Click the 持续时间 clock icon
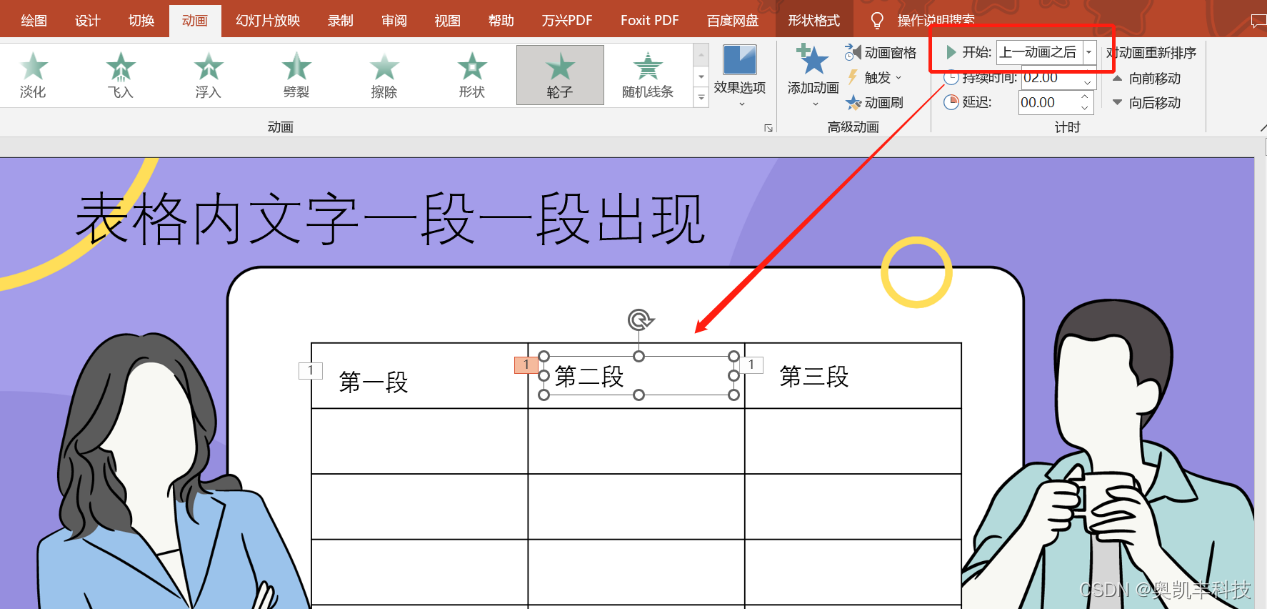Screen dimensions: 1267x609 click(951, 77)
